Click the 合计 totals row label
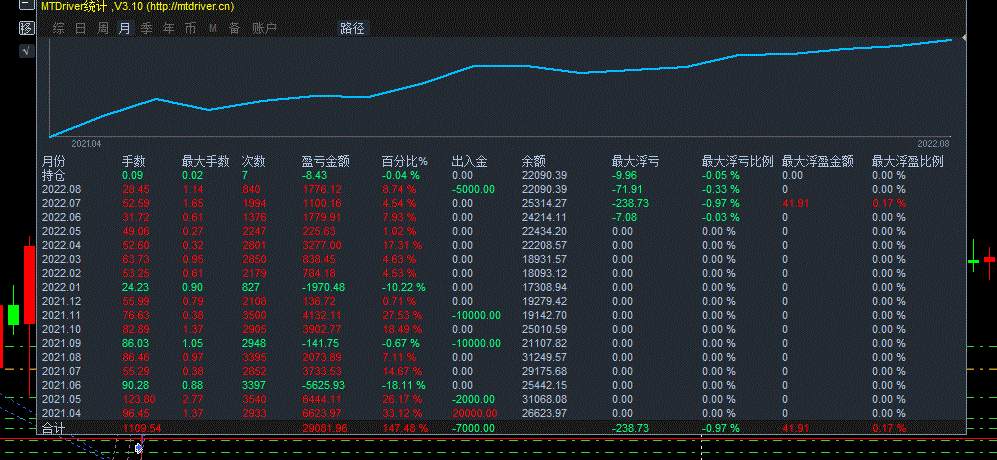This screenshot has width=997, height=460. [53, 428]
